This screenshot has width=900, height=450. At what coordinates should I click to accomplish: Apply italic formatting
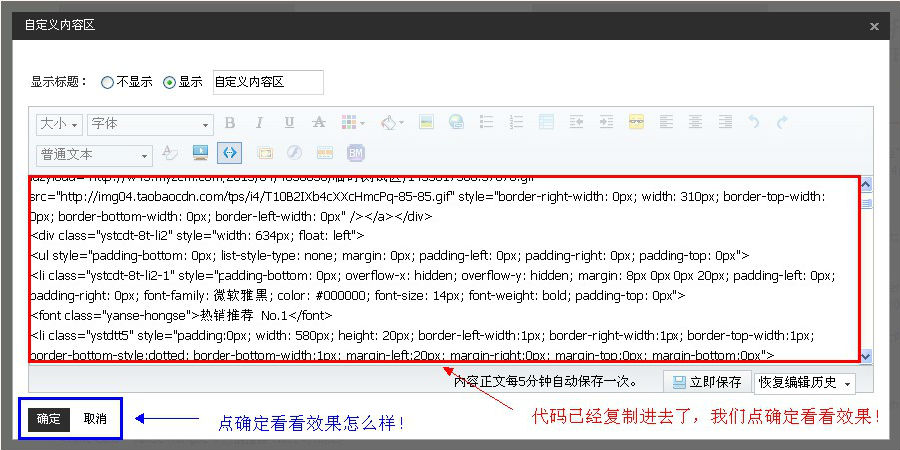259,123
